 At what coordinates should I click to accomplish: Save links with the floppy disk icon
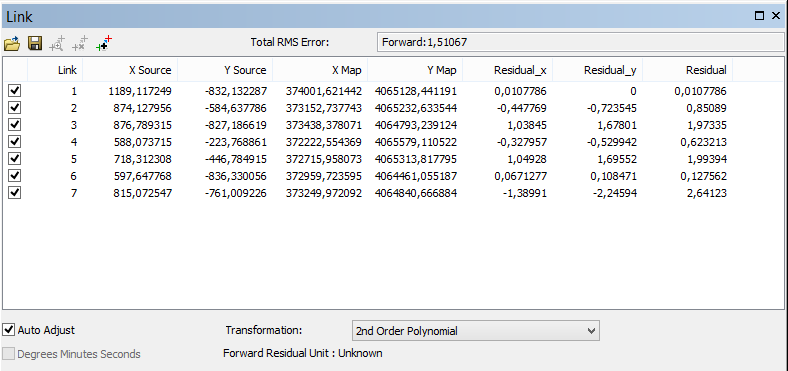click(x=35, y=43)
